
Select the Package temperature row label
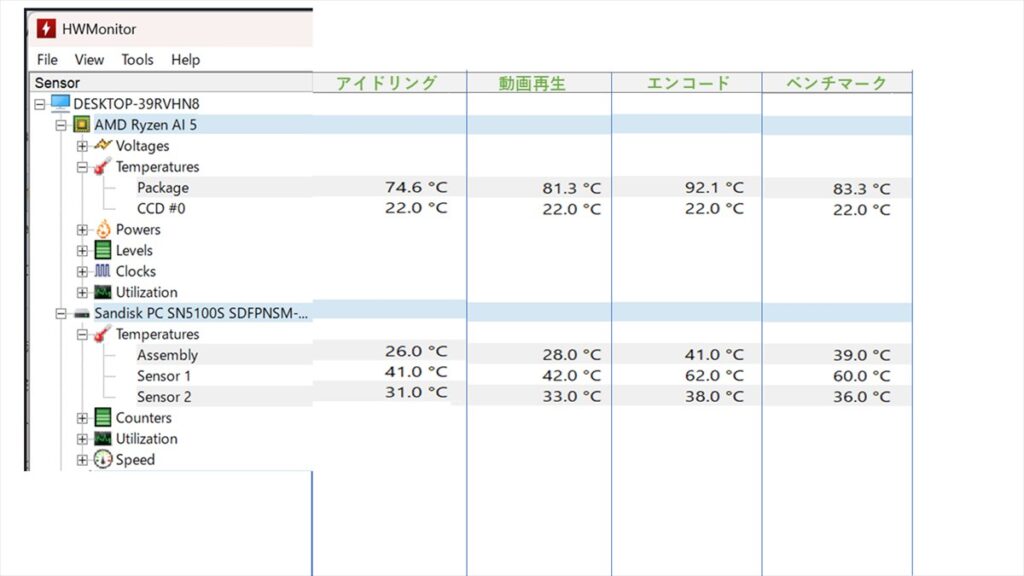click(x=163, y=187)
